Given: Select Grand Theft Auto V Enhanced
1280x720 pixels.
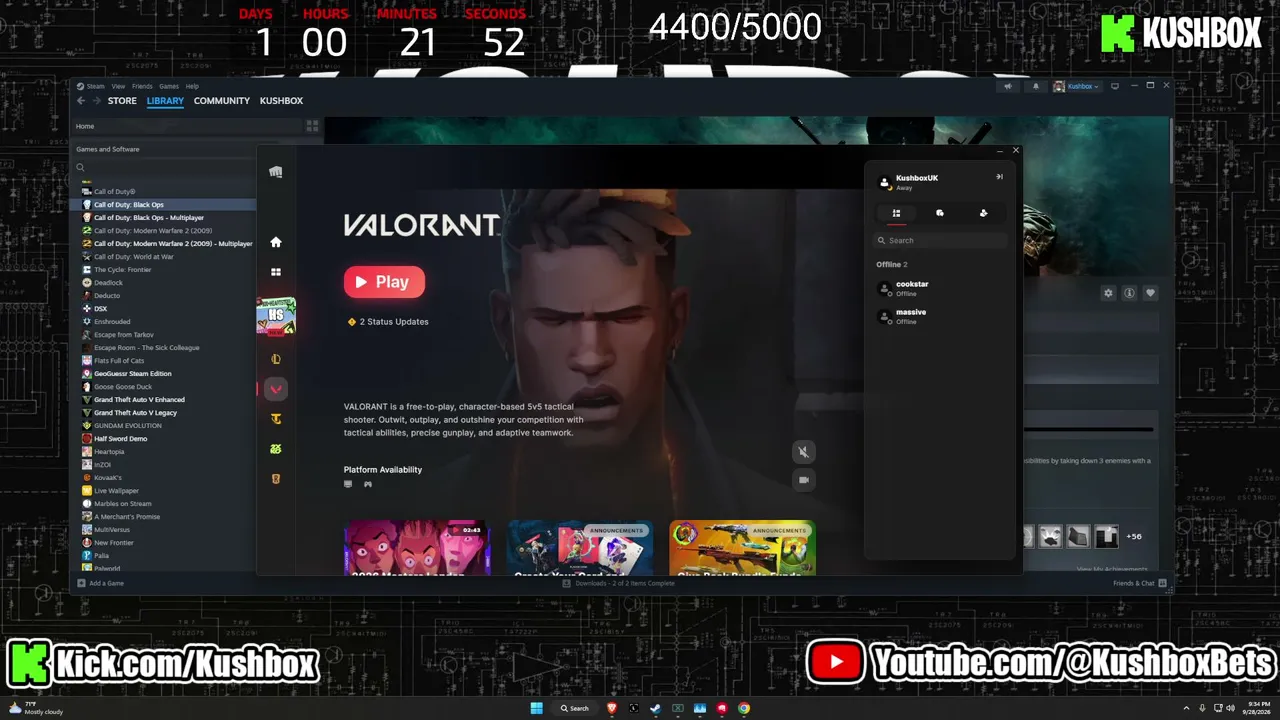Looking at the screenshot, I should pos(139,399).
